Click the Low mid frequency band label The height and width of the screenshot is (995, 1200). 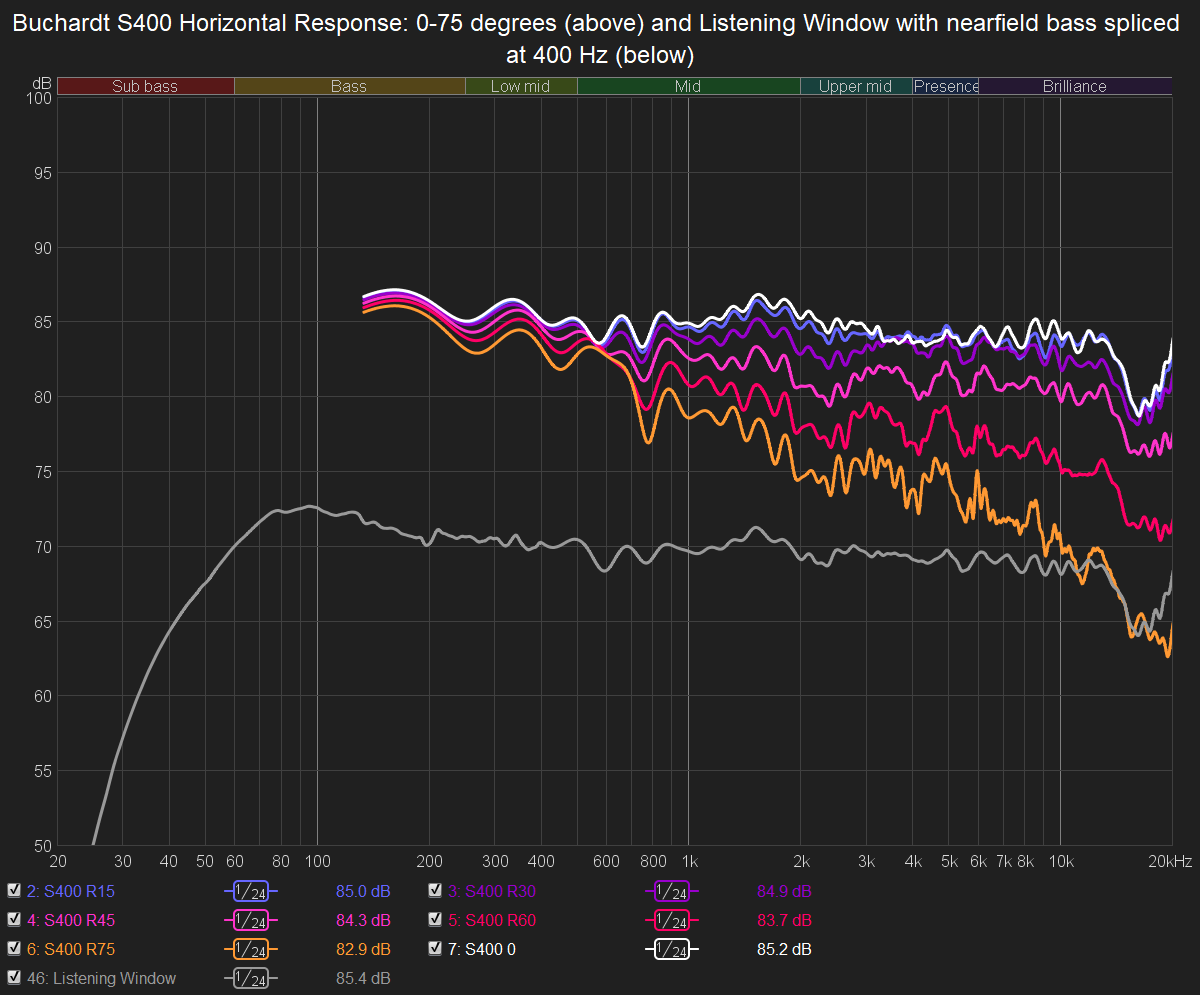(521, 87)
